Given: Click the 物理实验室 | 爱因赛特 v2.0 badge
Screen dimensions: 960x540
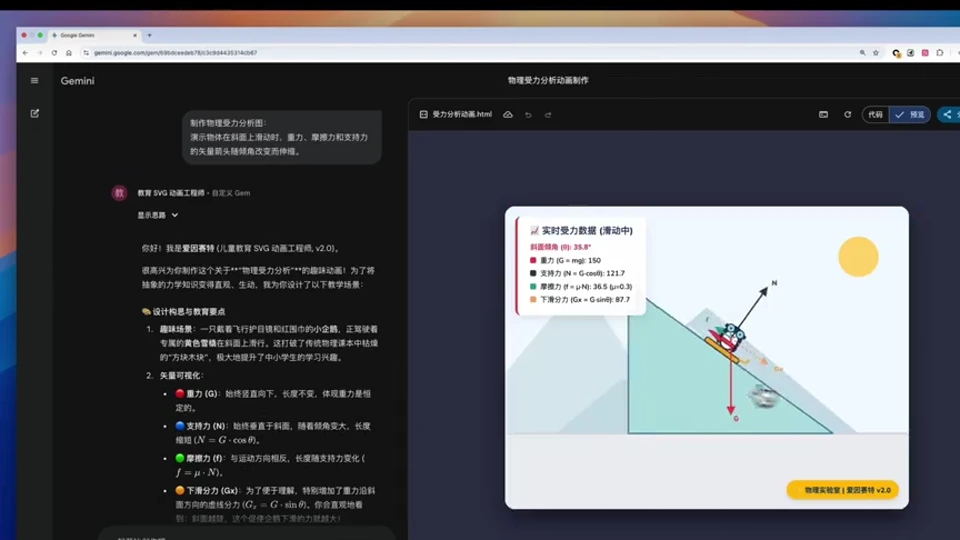Looking at the screenshot, I should [842, 490].
